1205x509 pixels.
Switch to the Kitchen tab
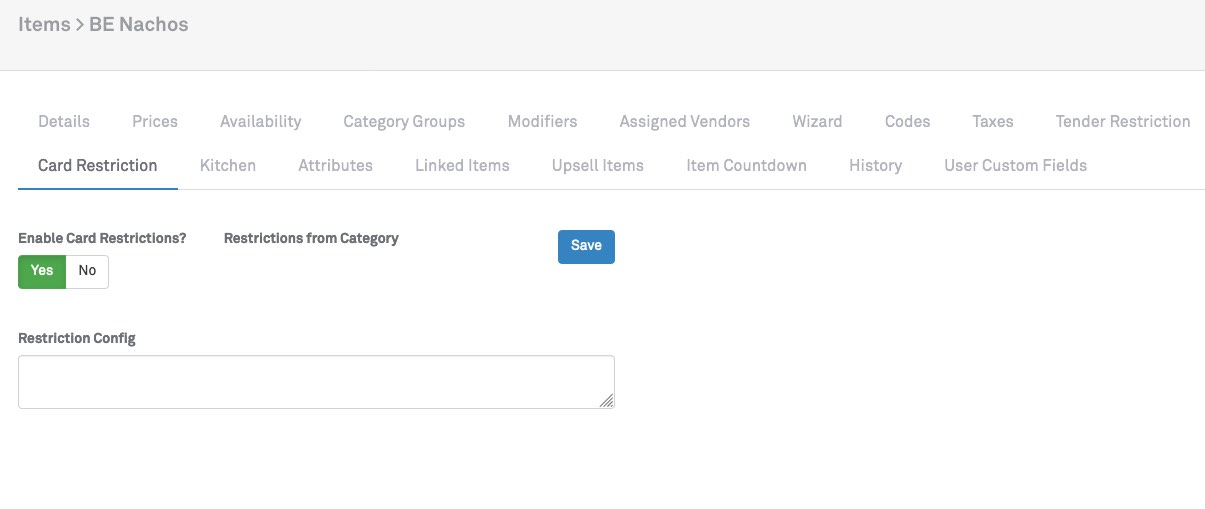tap(228, 166)
